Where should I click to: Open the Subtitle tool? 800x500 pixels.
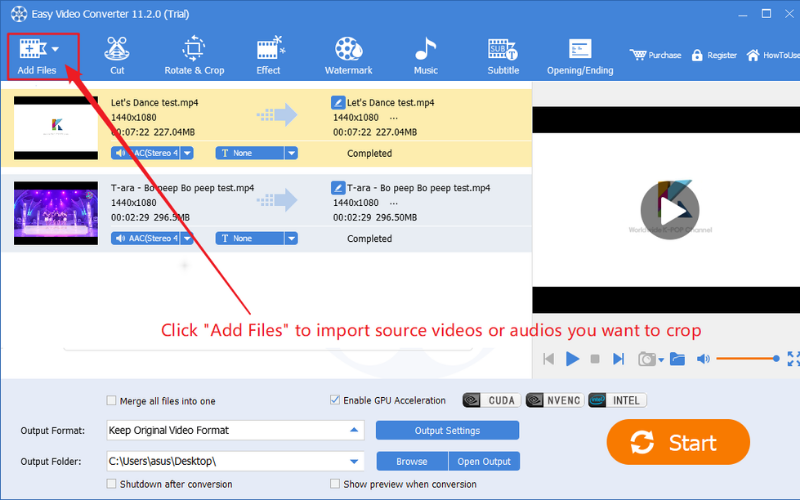pyautogui.click(x=503, y=56)
